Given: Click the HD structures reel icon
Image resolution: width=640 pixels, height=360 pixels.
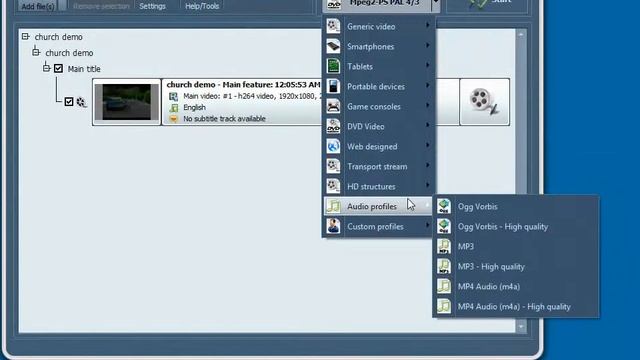Looking at the screenshot, I should [333, 186].
